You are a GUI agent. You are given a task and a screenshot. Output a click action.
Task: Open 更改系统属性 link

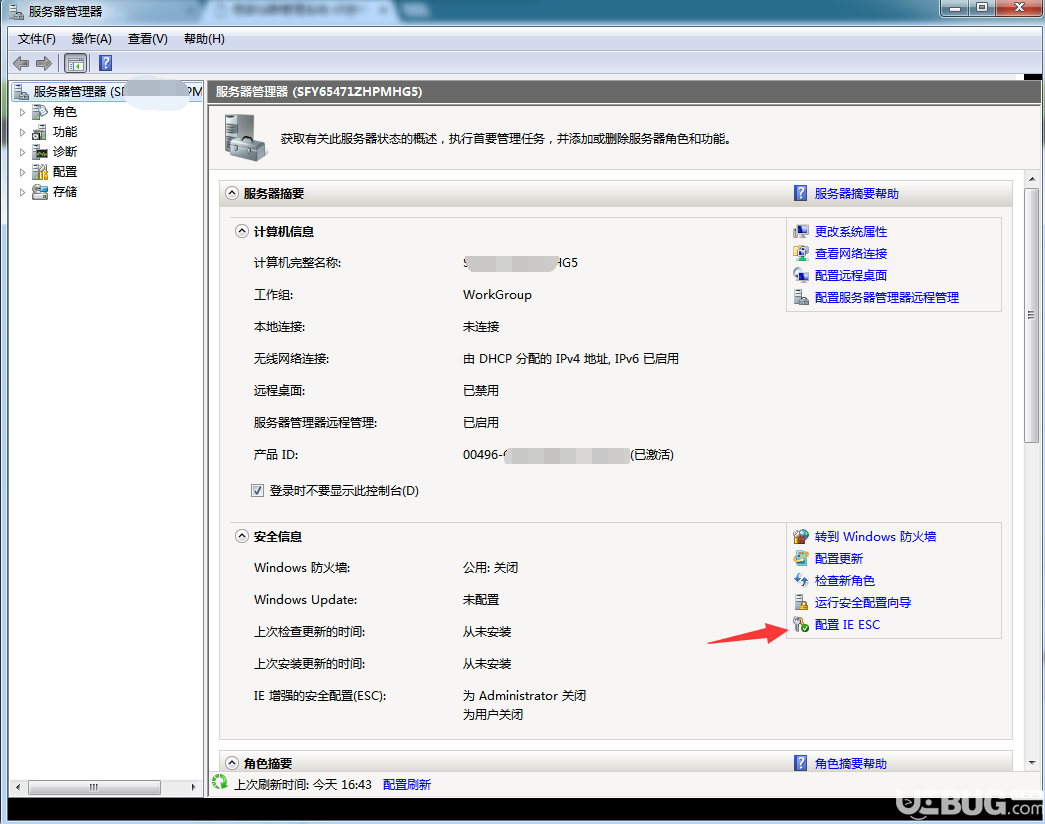coord(851,231)
